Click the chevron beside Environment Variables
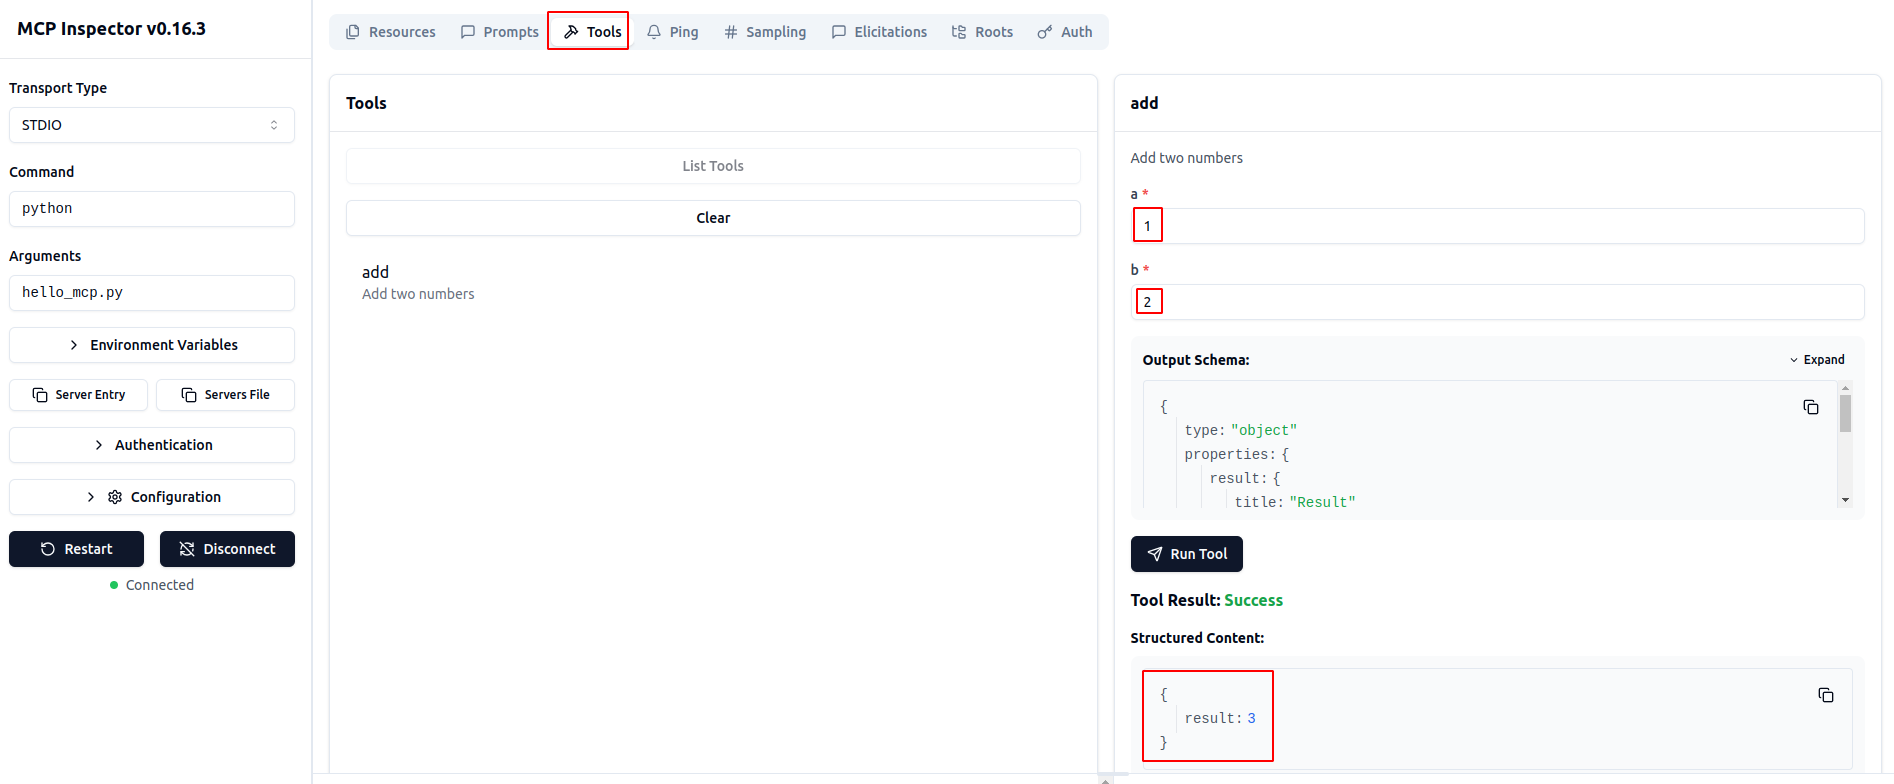Screen dimensions: 1894x784 74,345
